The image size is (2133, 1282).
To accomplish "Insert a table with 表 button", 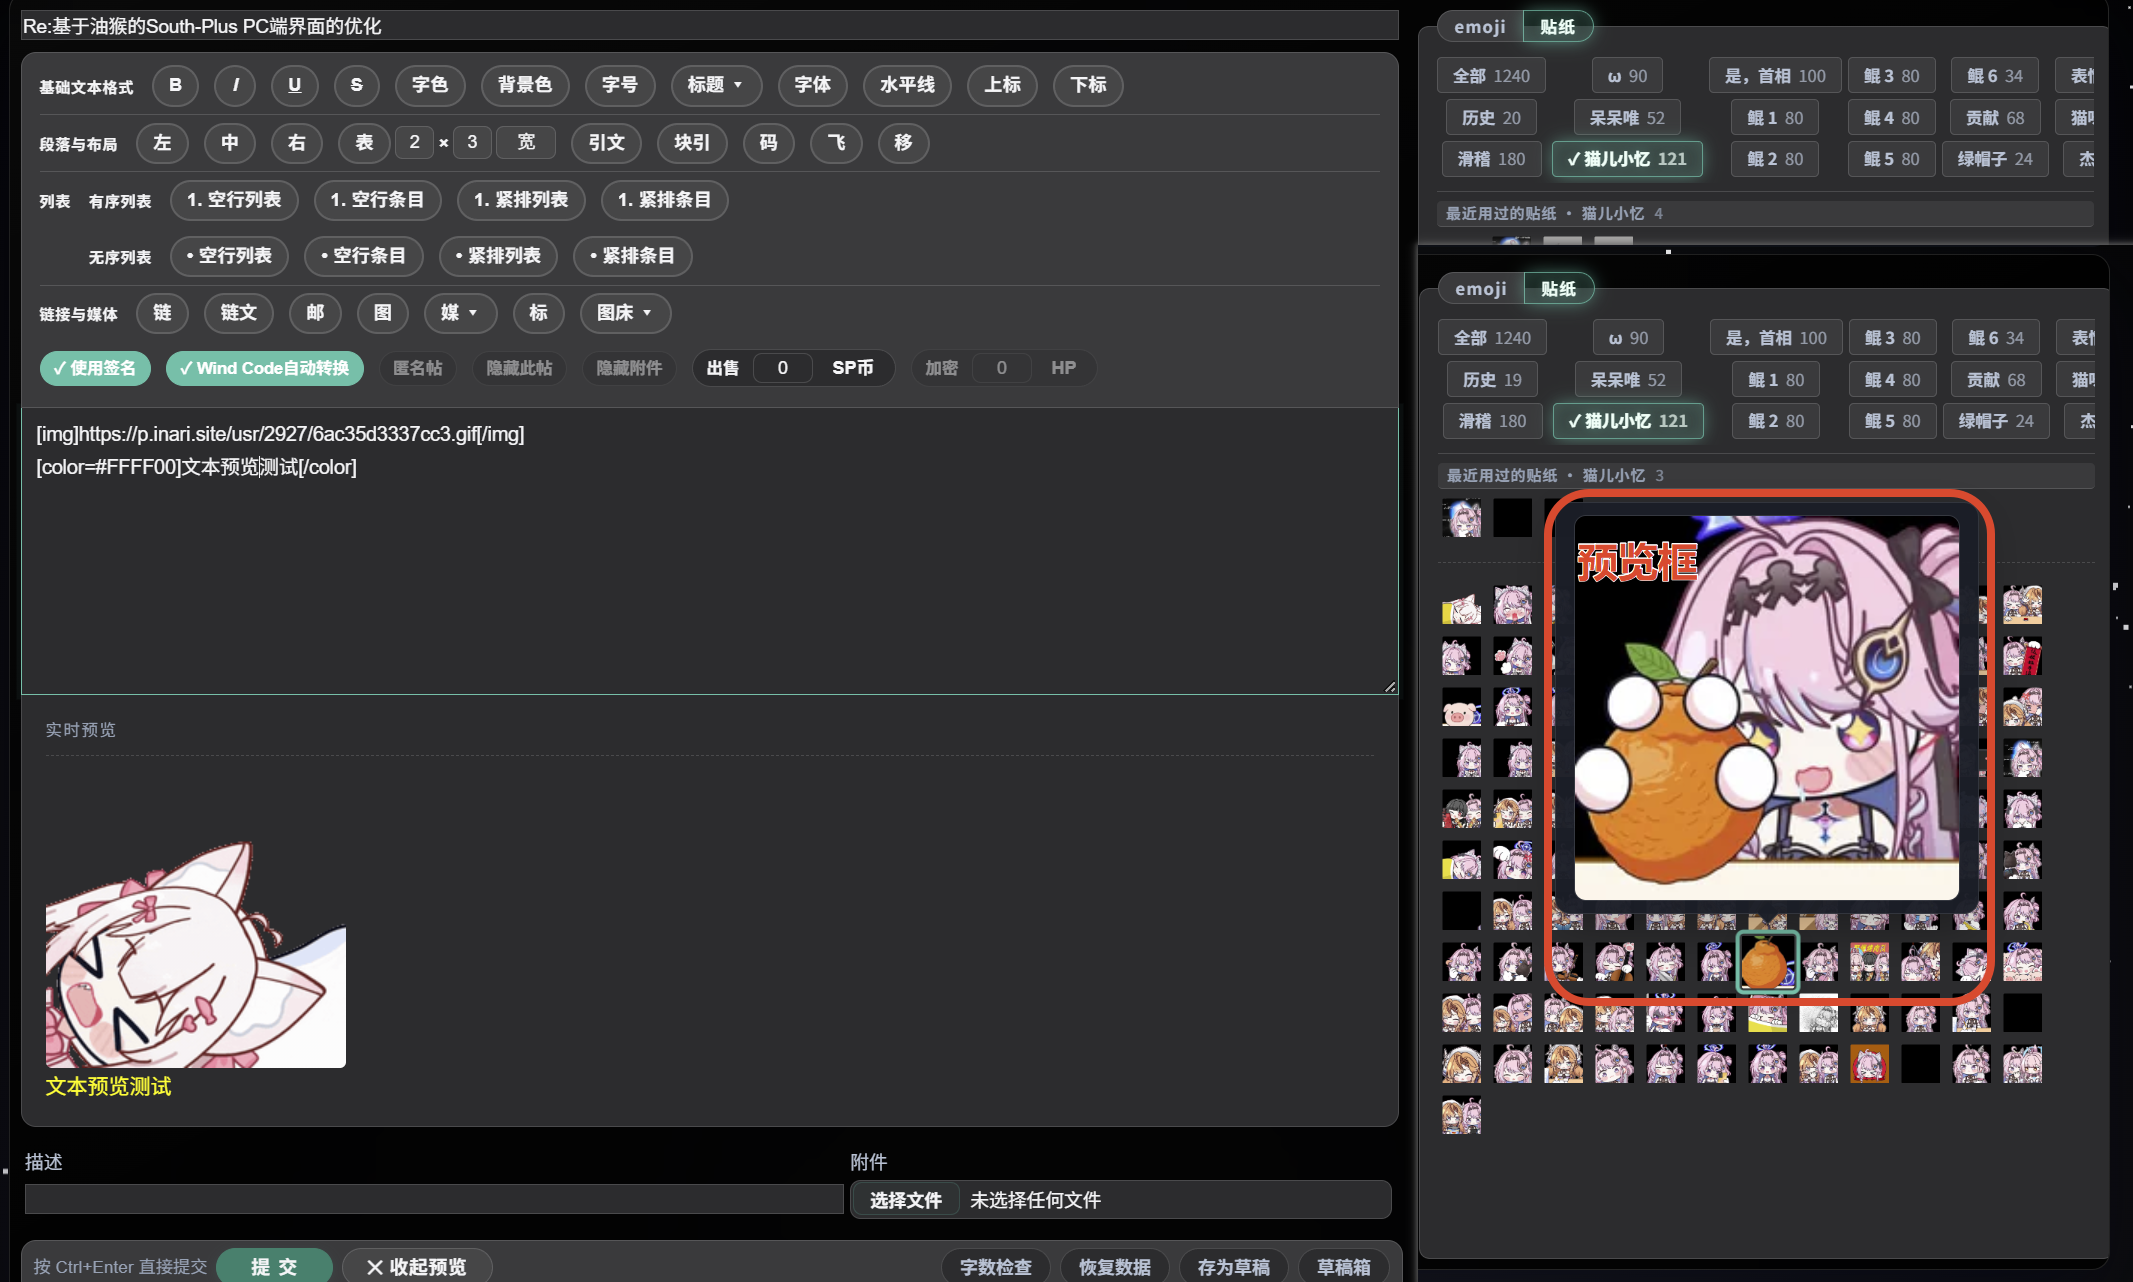I will (364, 143).
